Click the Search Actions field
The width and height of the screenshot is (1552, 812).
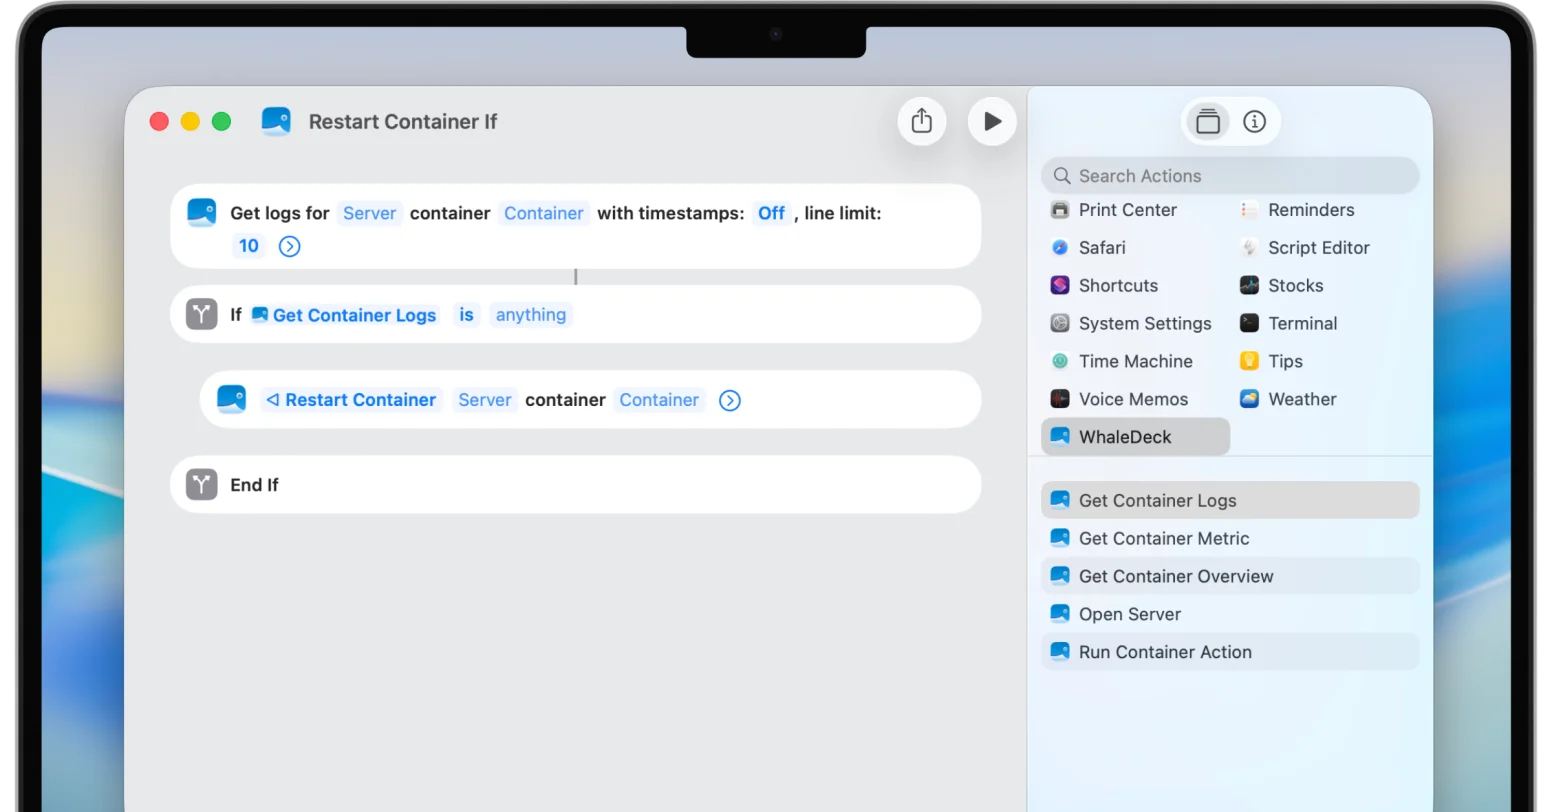(1229, 175)
